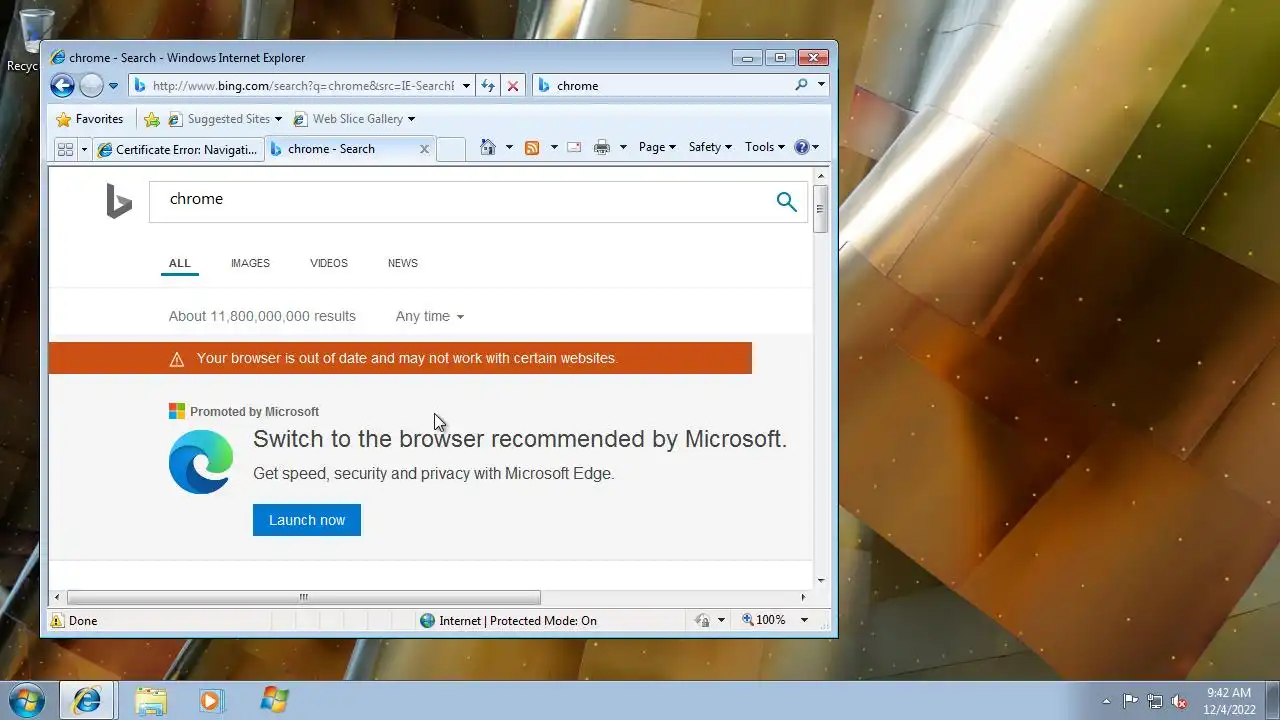Open the Help question mark menu
The height and width of the screenshot is (720, 1280).
806,147
